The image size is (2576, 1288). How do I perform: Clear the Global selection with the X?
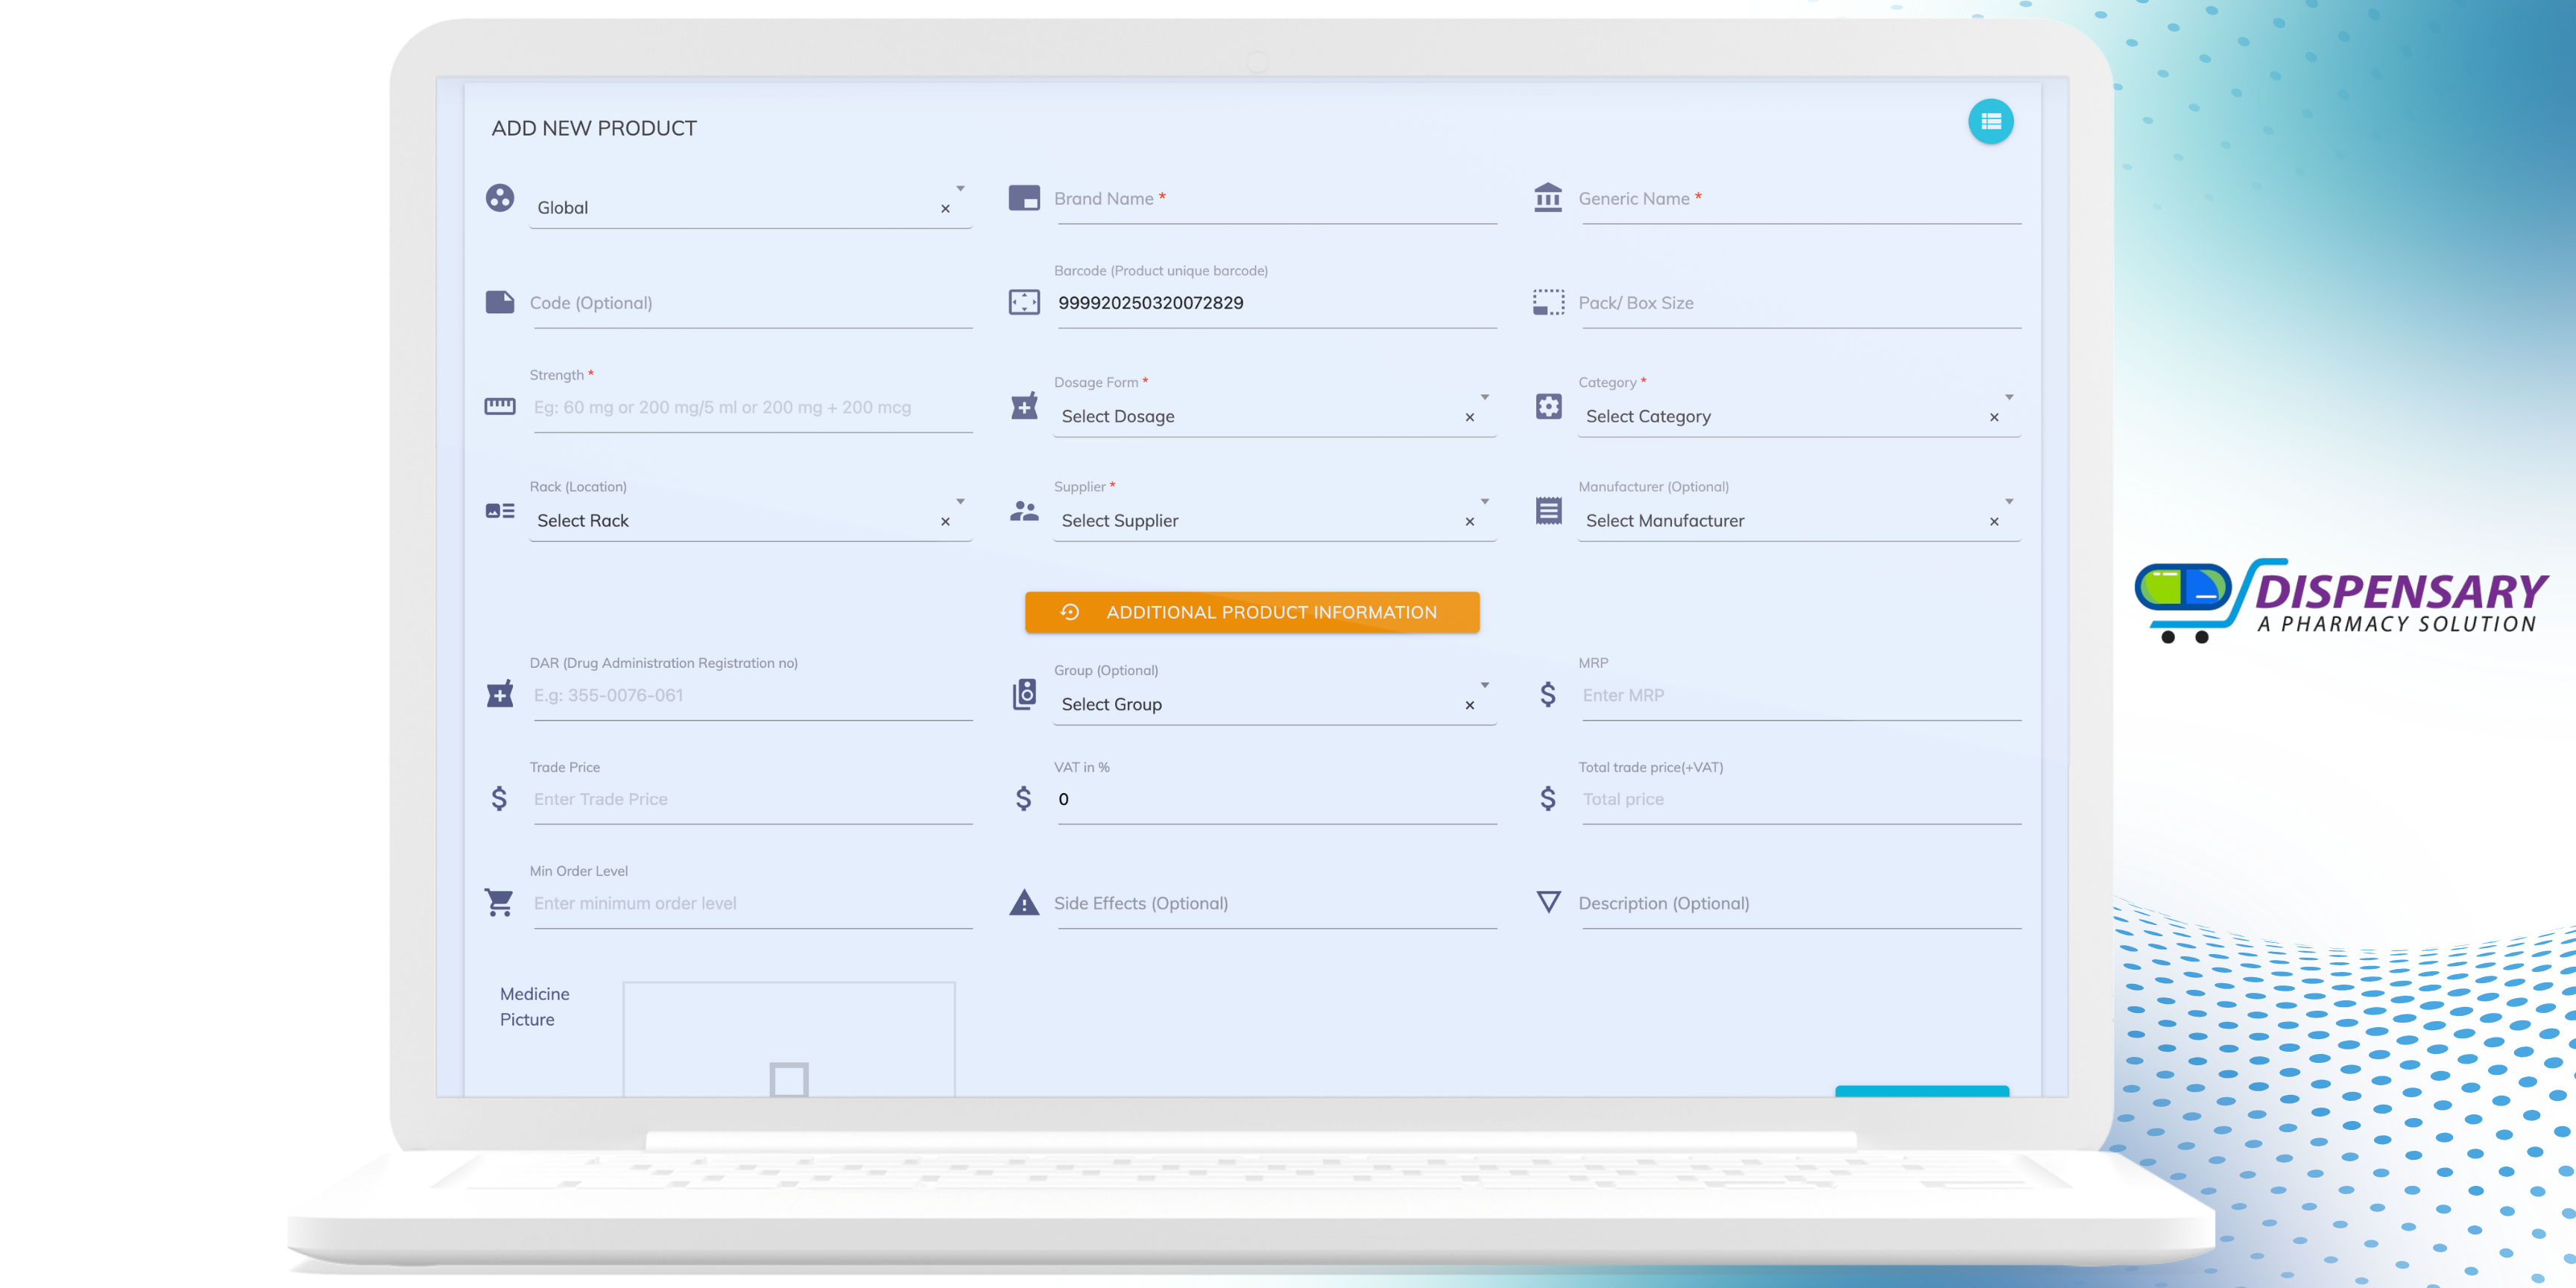click(945, 209)
